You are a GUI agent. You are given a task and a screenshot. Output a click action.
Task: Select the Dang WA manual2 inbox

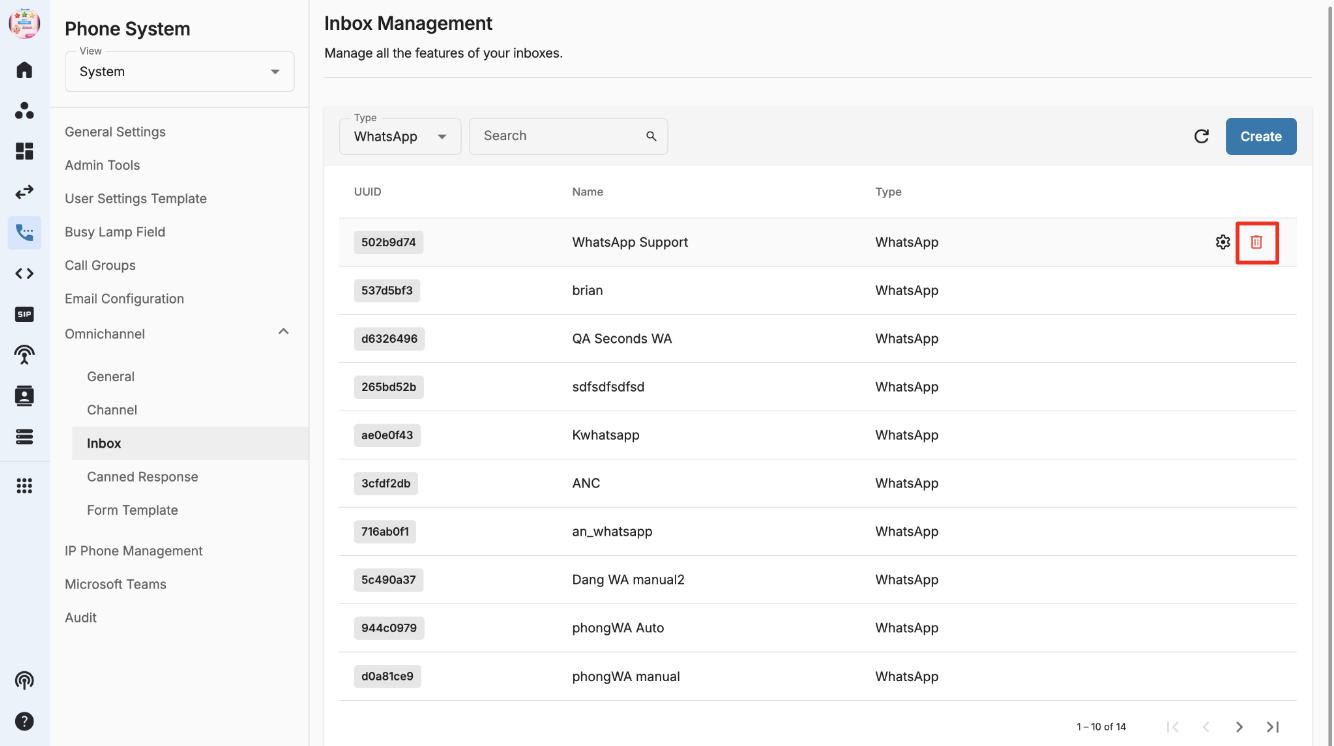[x=628, y=580]
